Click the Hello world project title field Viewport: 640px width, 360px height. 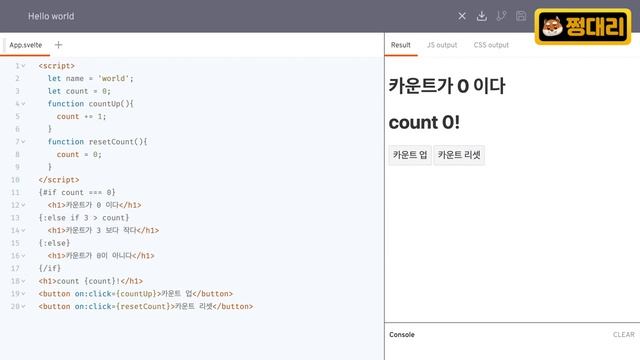coord(51,16)
